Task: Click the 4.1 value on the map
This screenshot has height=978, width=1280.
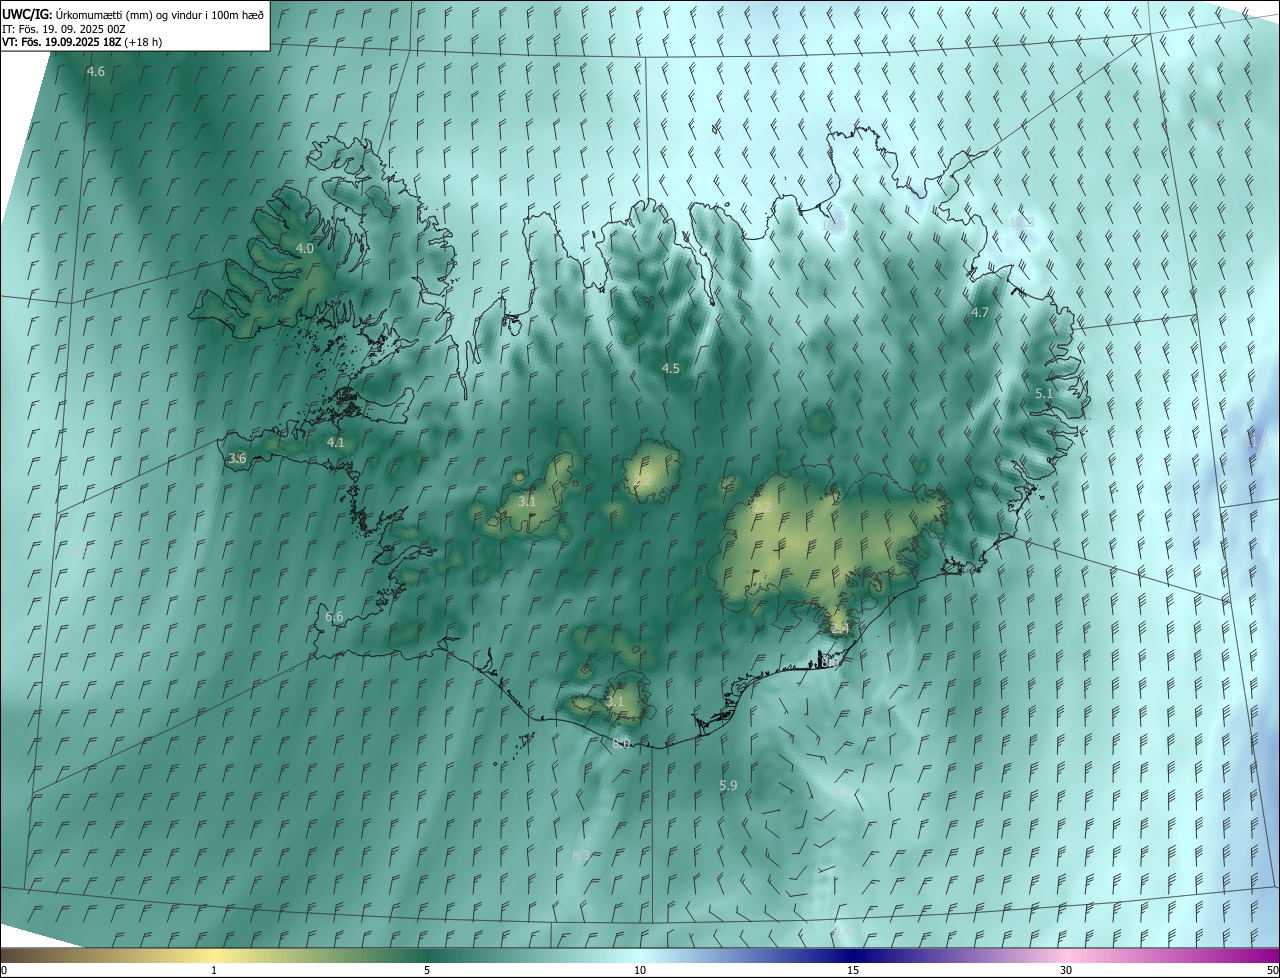Action: pos(336,442)
